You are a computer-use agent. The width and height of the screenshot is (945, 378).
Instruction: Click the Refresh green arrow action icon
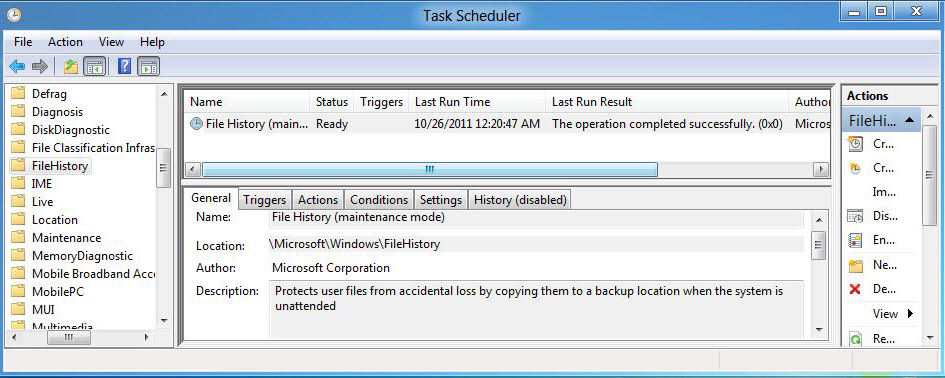pyautogui.click(x=855, y=339)
